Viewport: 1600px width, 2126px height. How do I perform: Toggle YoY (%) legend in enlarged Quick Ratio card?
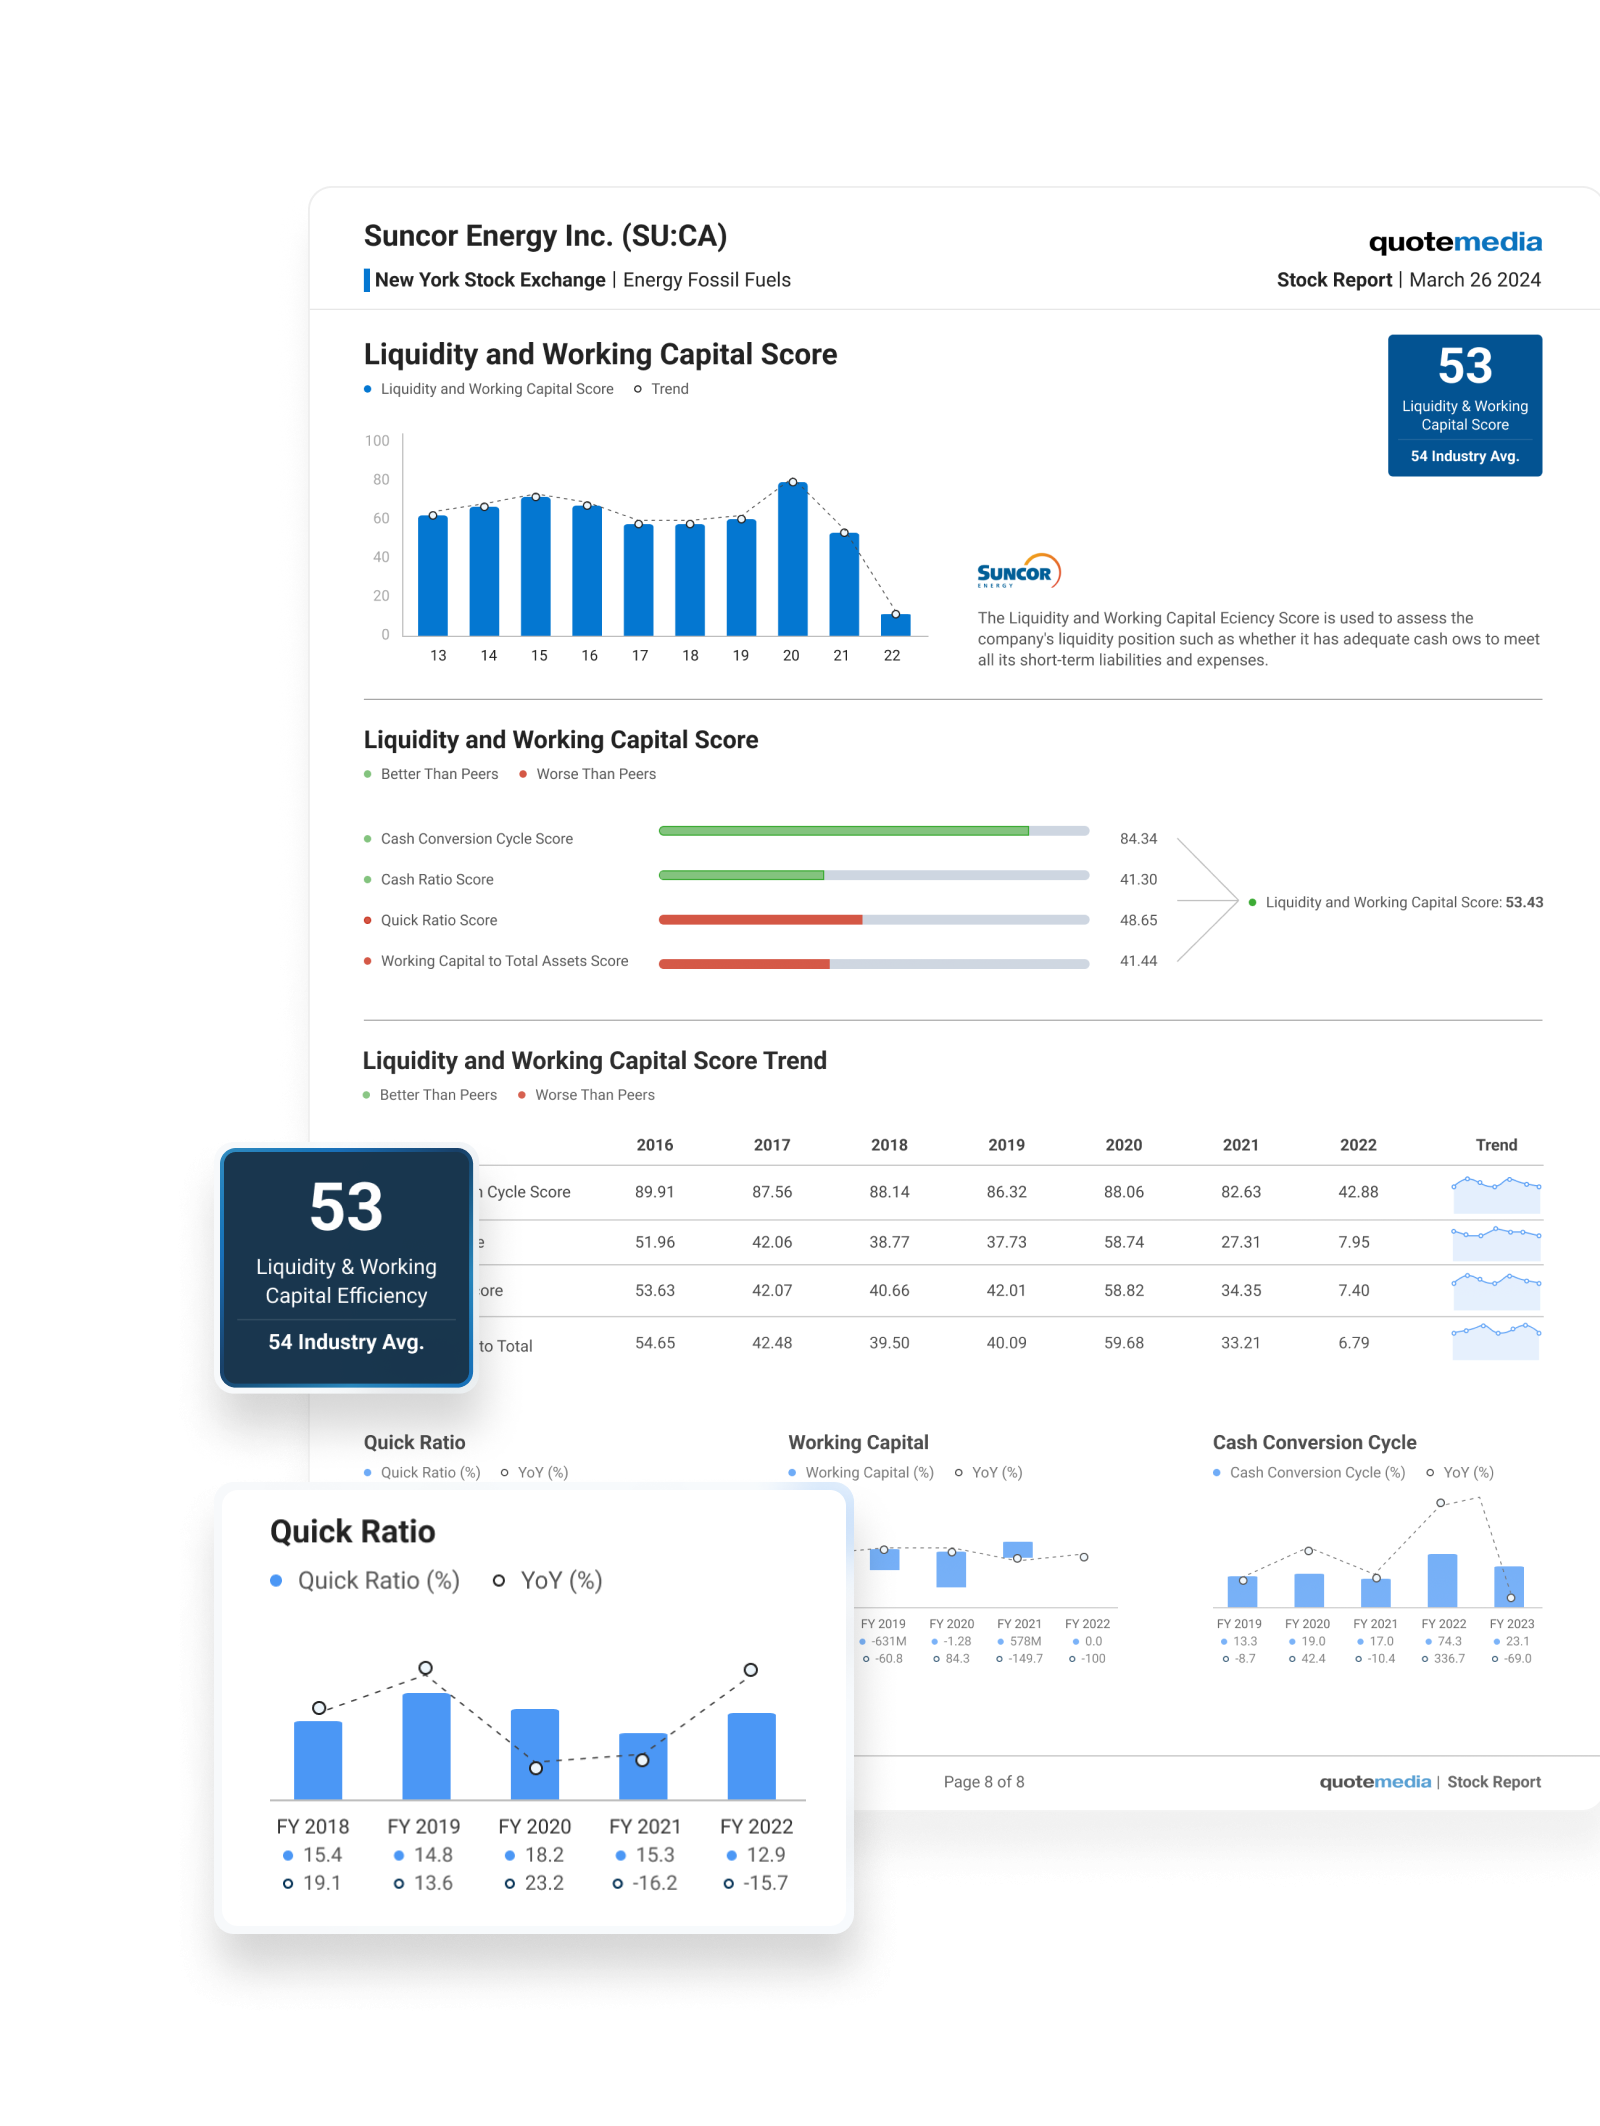click(x=548, y=1581)
